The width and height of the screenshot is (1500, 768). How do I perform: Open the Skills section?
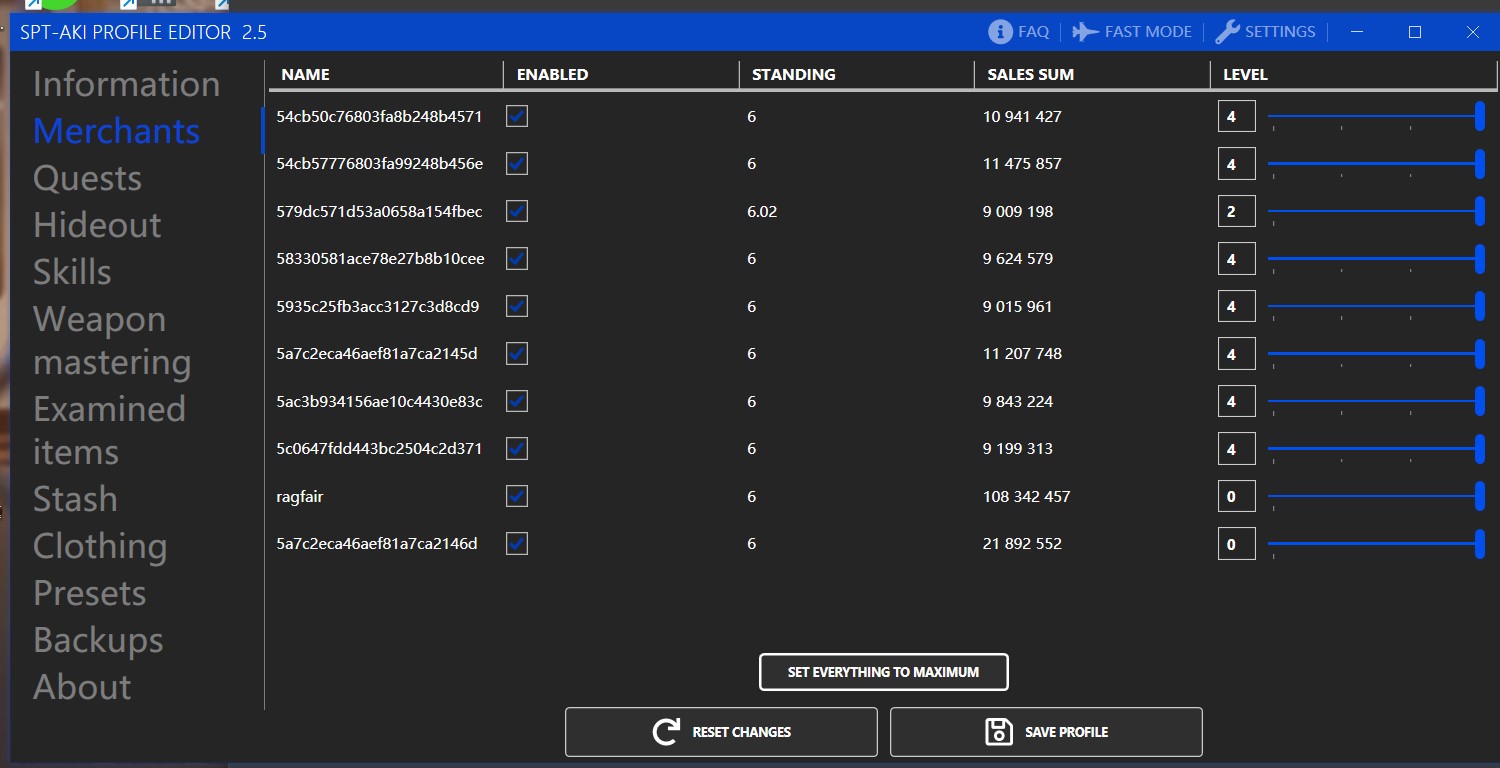tap(71, 271)
